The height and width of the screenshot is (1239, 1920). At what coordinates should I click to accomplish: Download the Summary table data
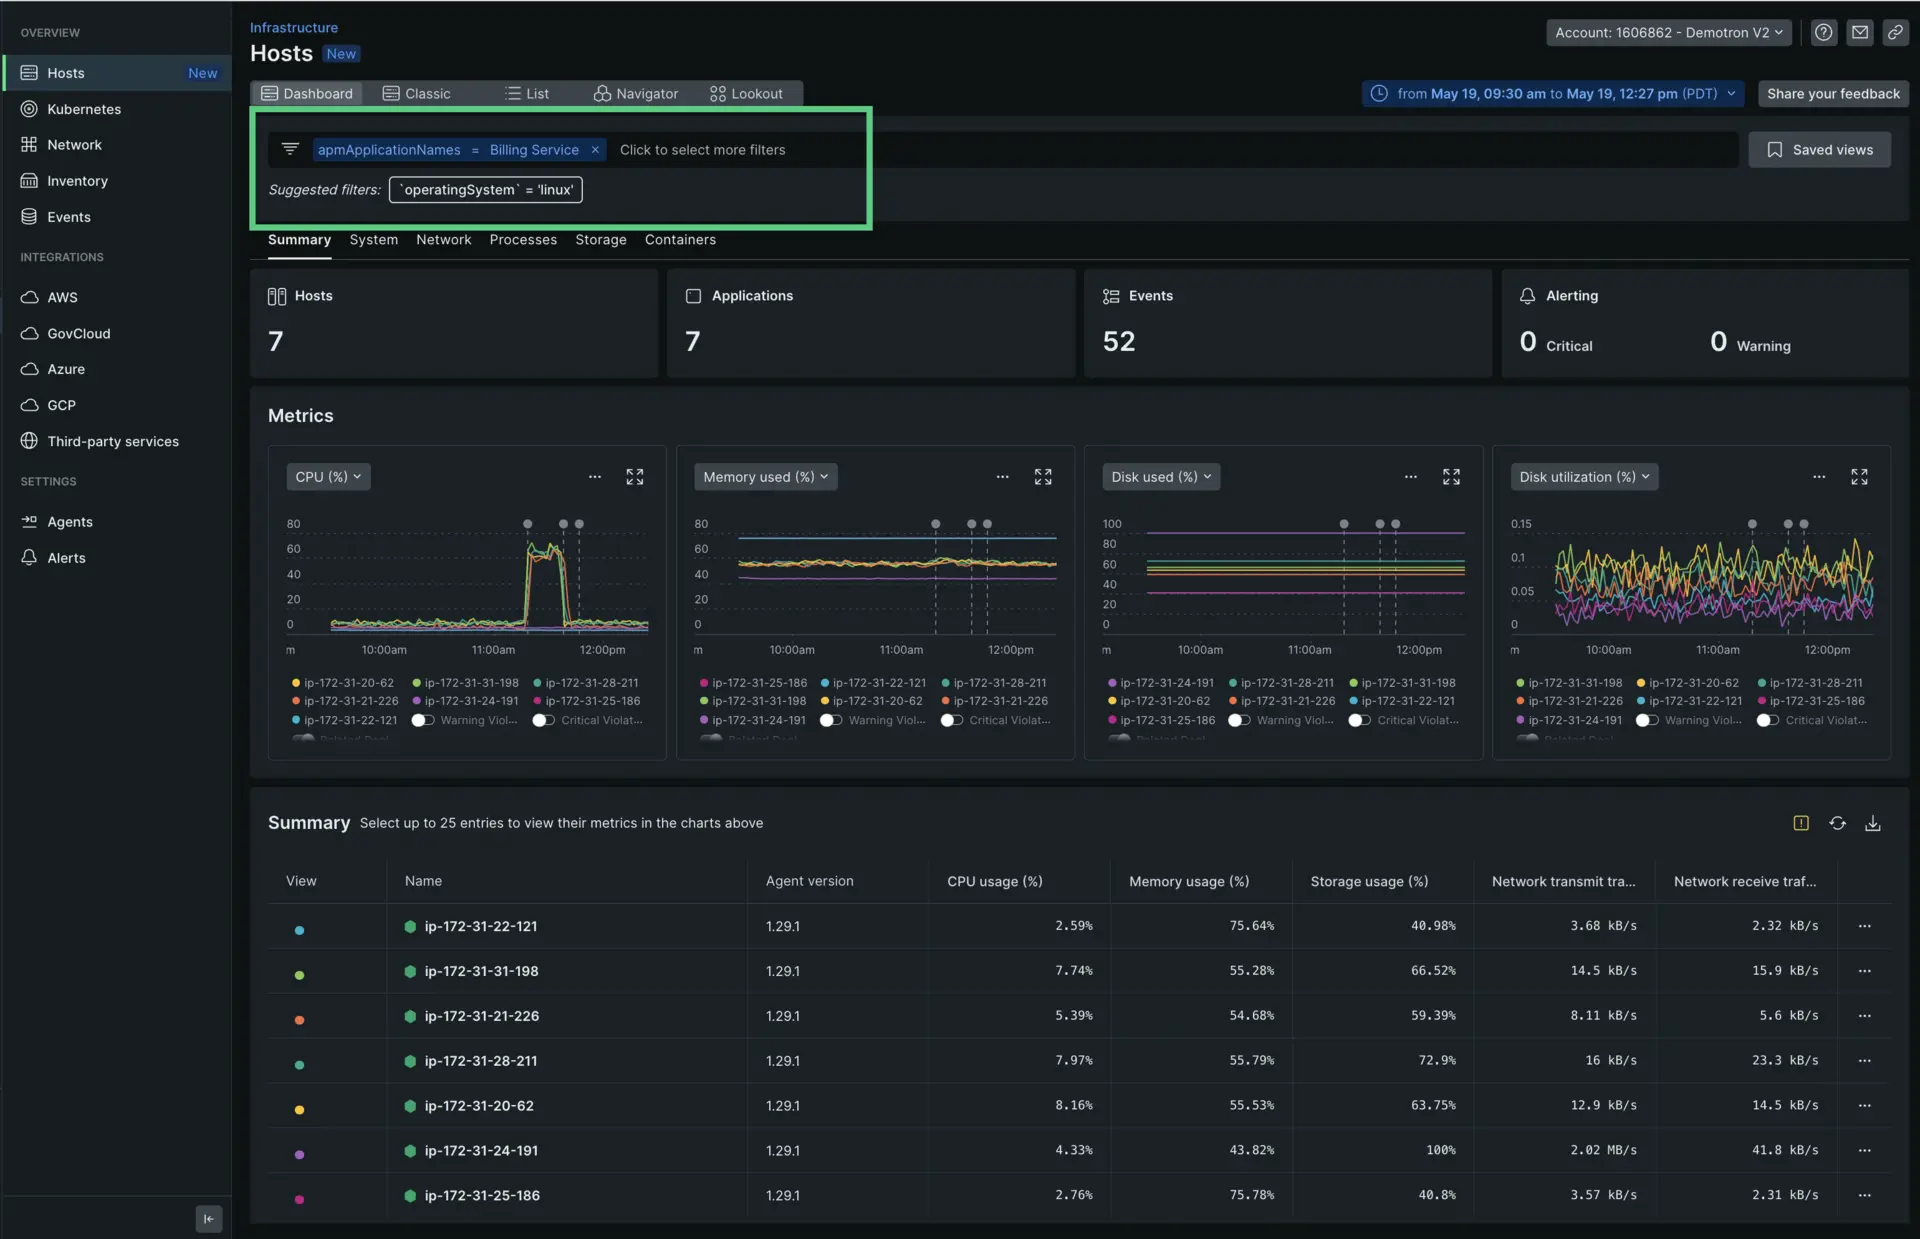pyautogui.click(x=1872, y=823)
